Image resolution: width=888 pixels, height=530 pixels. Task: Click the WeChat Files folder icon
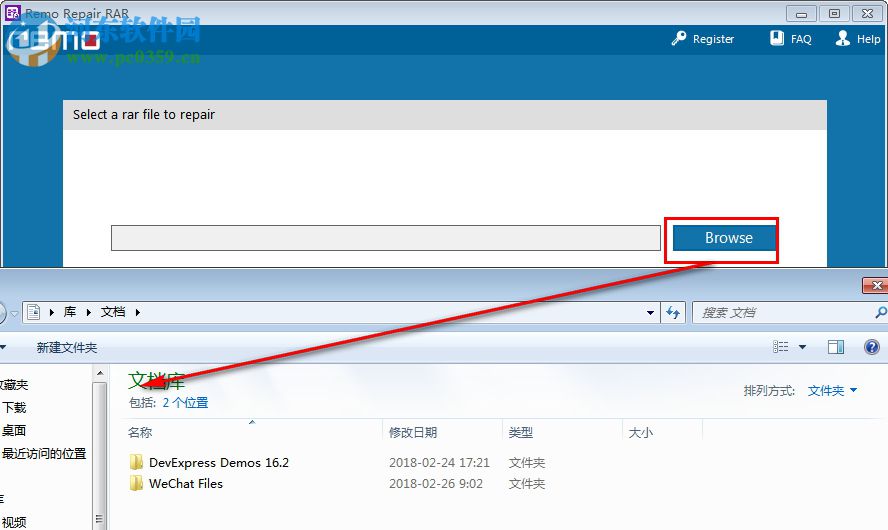136,483
